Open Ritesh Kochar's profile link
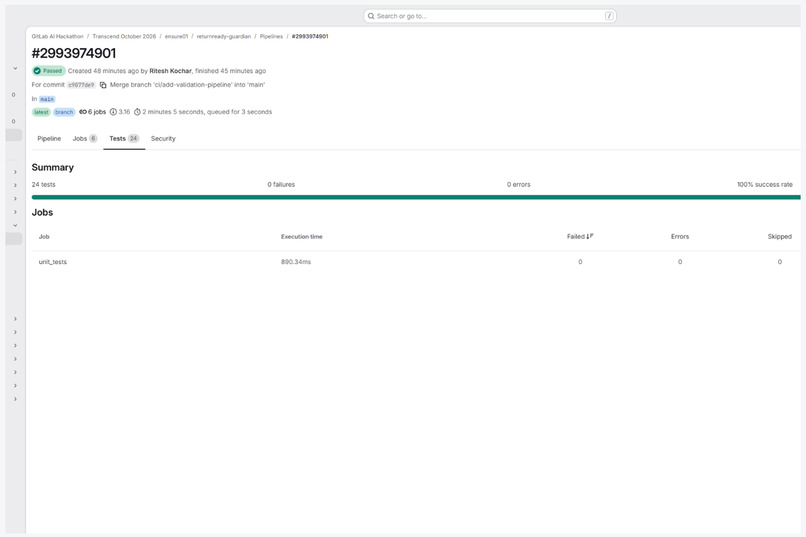The image size is (806, 537). (x=170, y=71)
